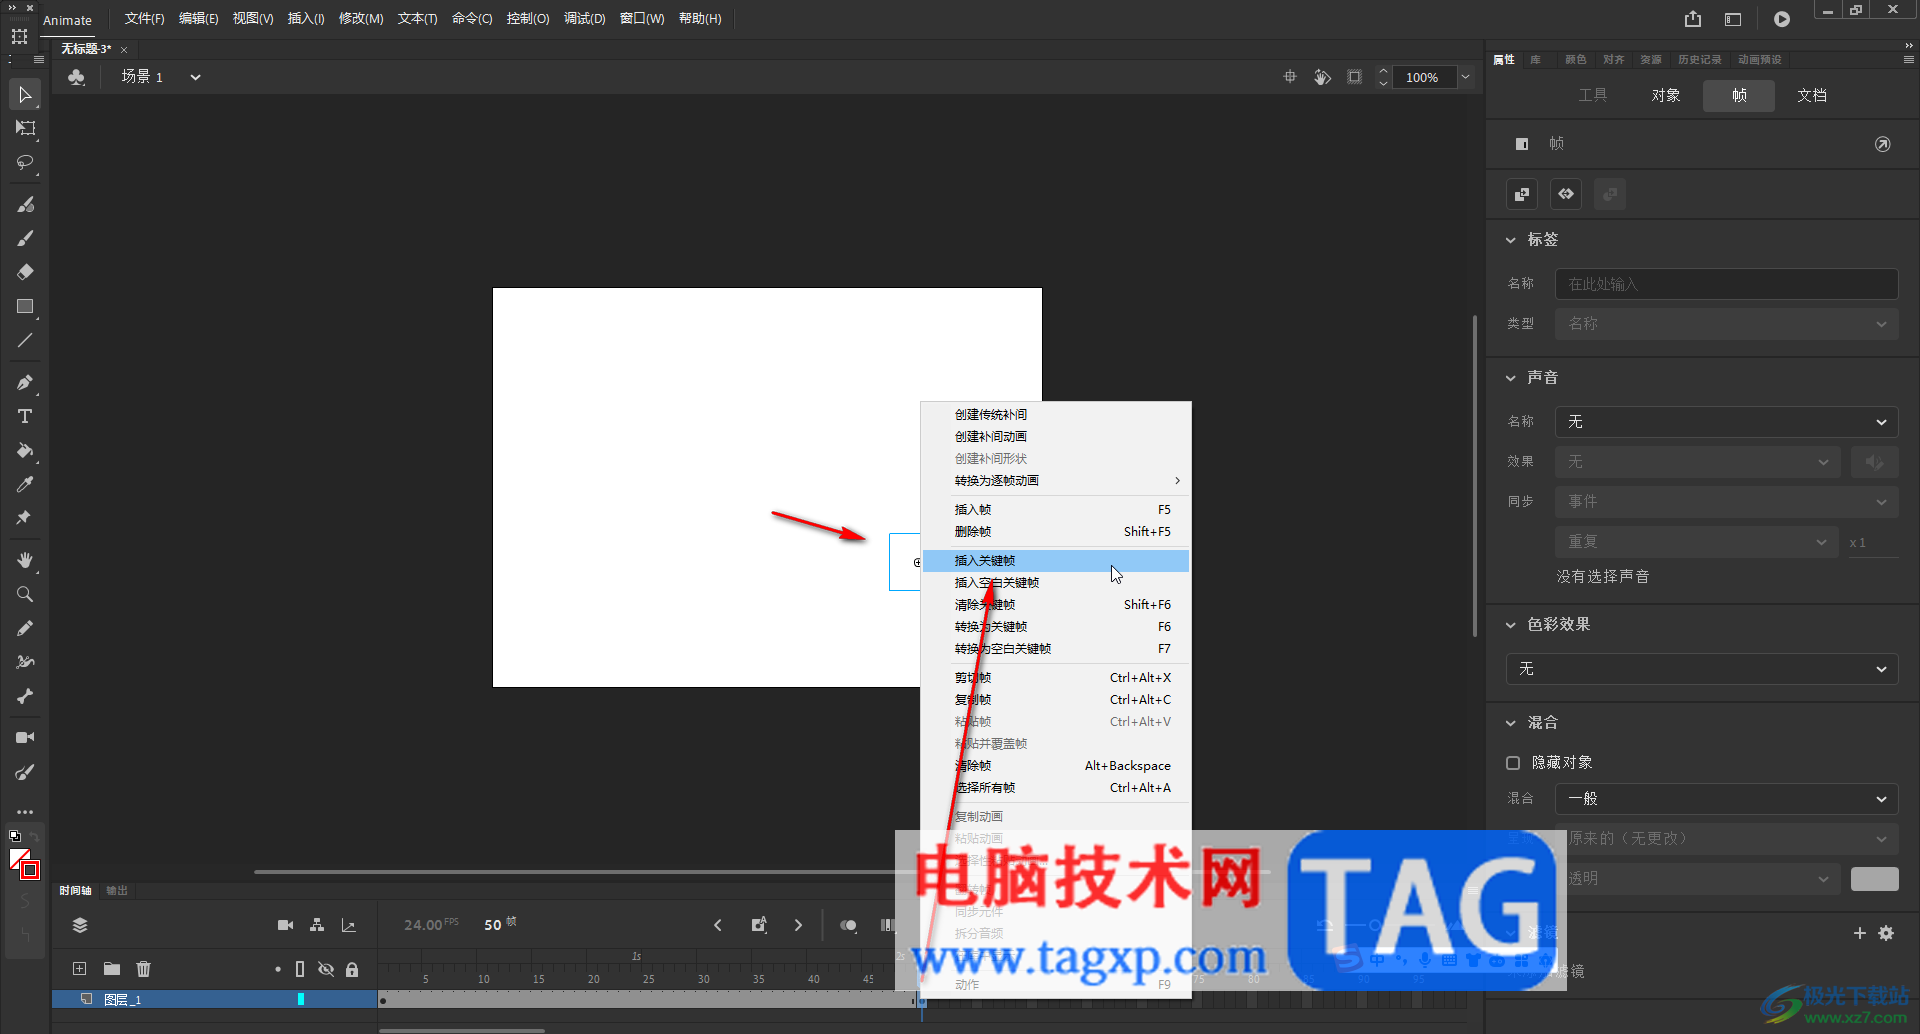
Task: Click the Test Movie play button
Action: [1782, 19]
